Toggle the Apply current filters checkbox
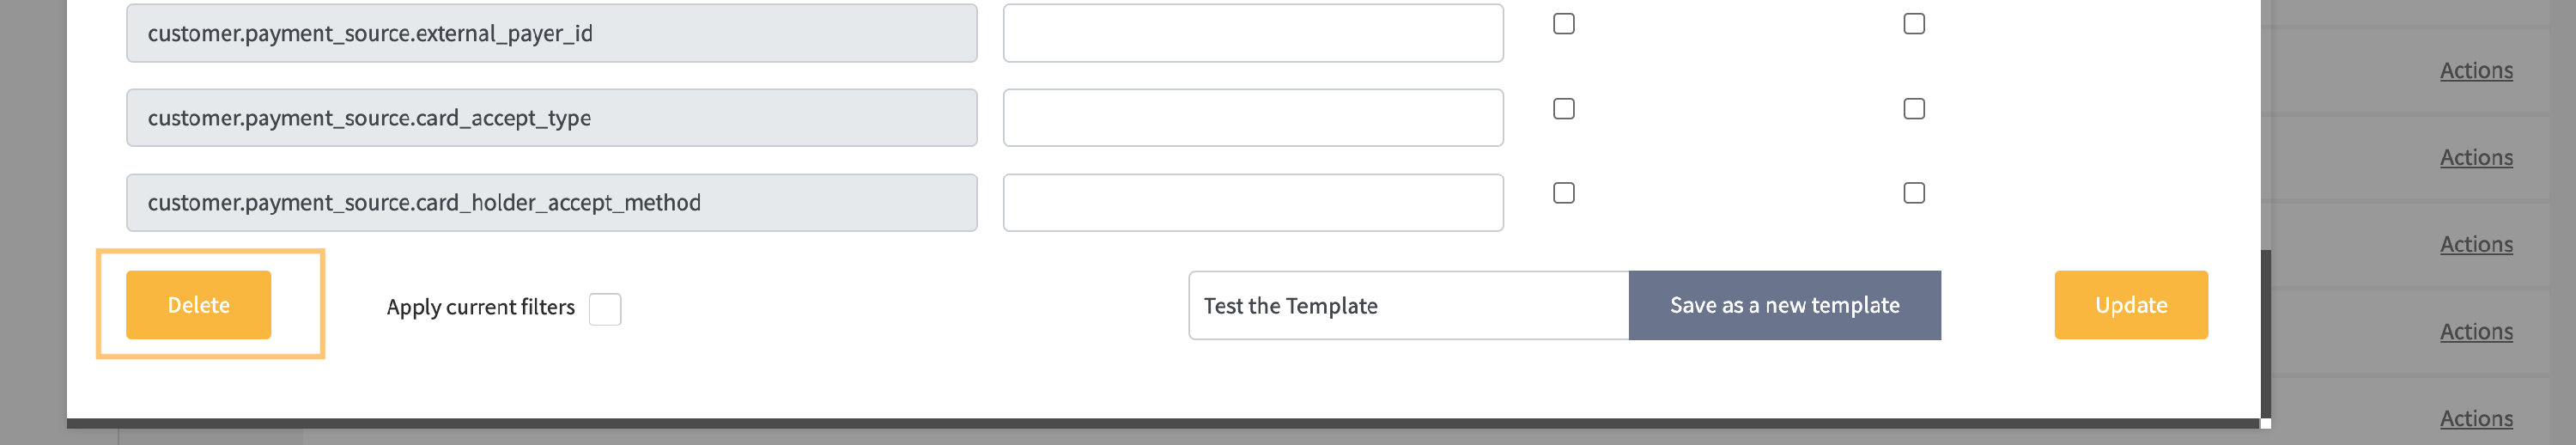Screen dimensions: 2576x445 (605, 309)
